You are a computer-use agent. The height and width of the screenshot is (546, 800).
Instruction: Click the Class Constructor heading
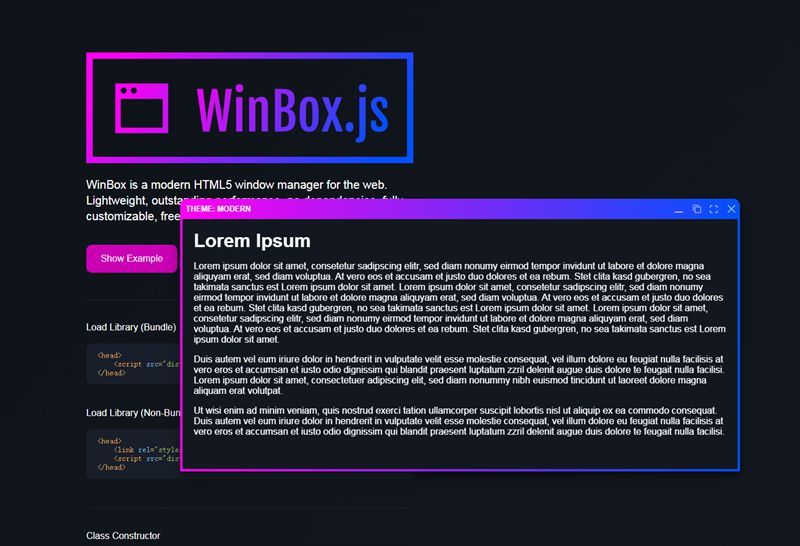(x=123, y=536)
